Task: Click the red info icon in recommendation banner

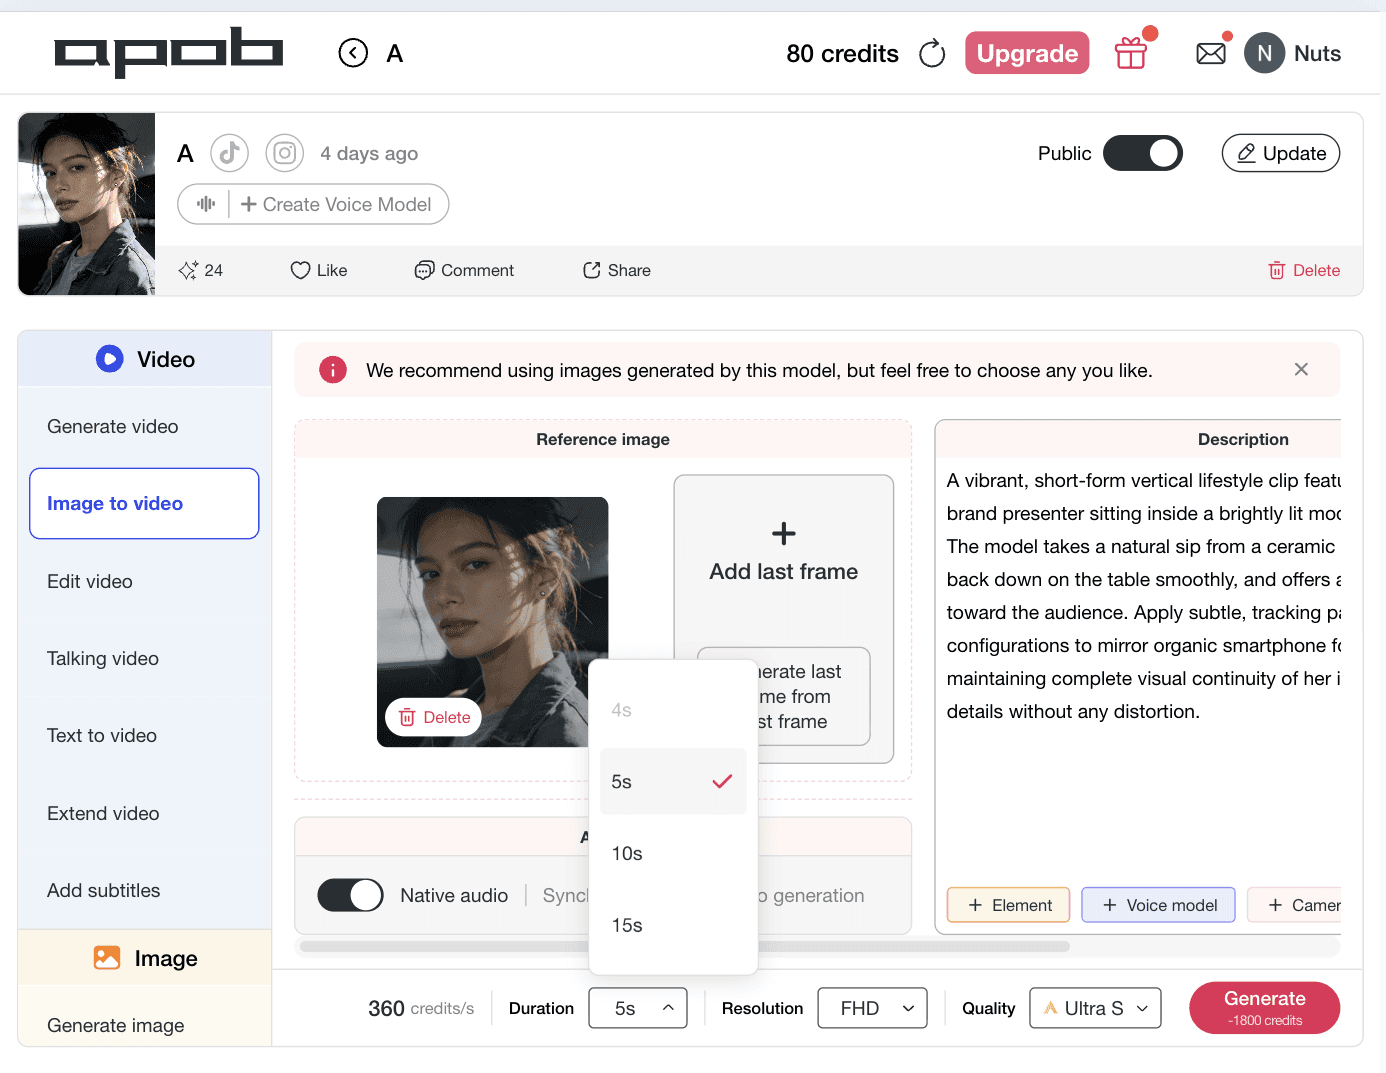Action: tap(333, 370)
